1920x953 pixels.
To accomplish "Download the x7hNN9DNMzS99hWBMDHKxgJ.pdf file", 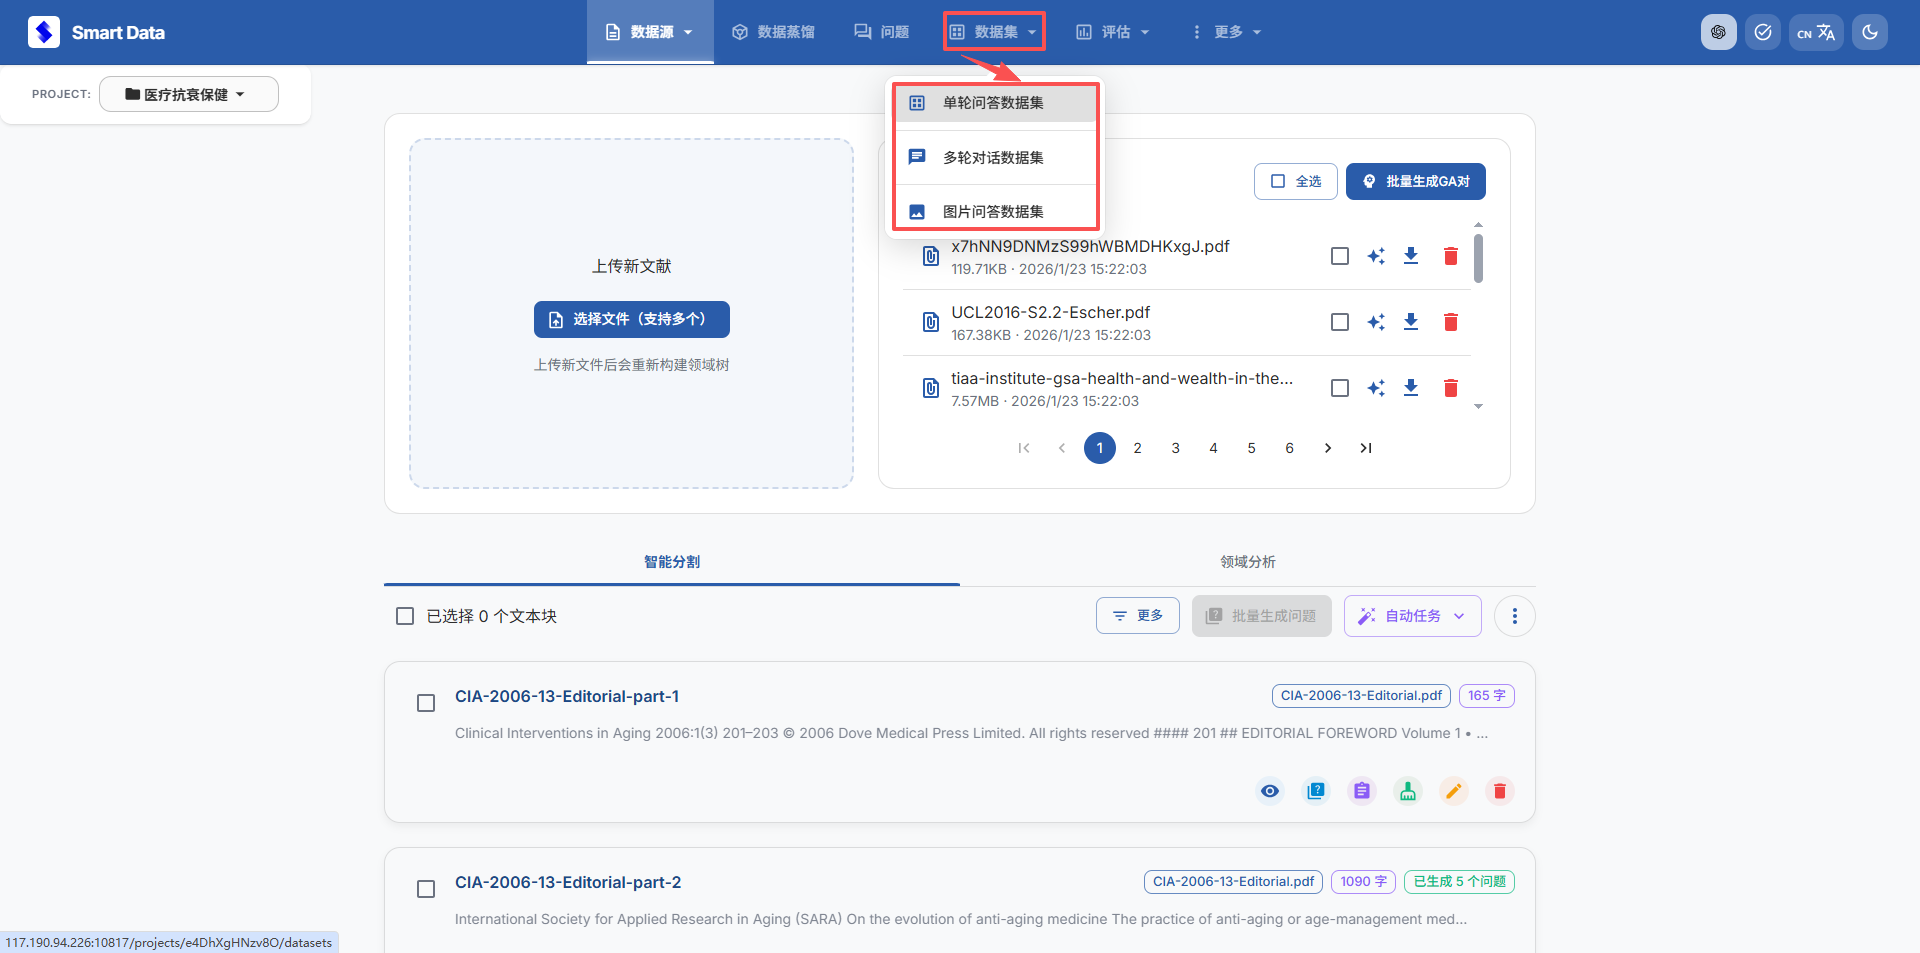I will click(x=1410, y=256).
